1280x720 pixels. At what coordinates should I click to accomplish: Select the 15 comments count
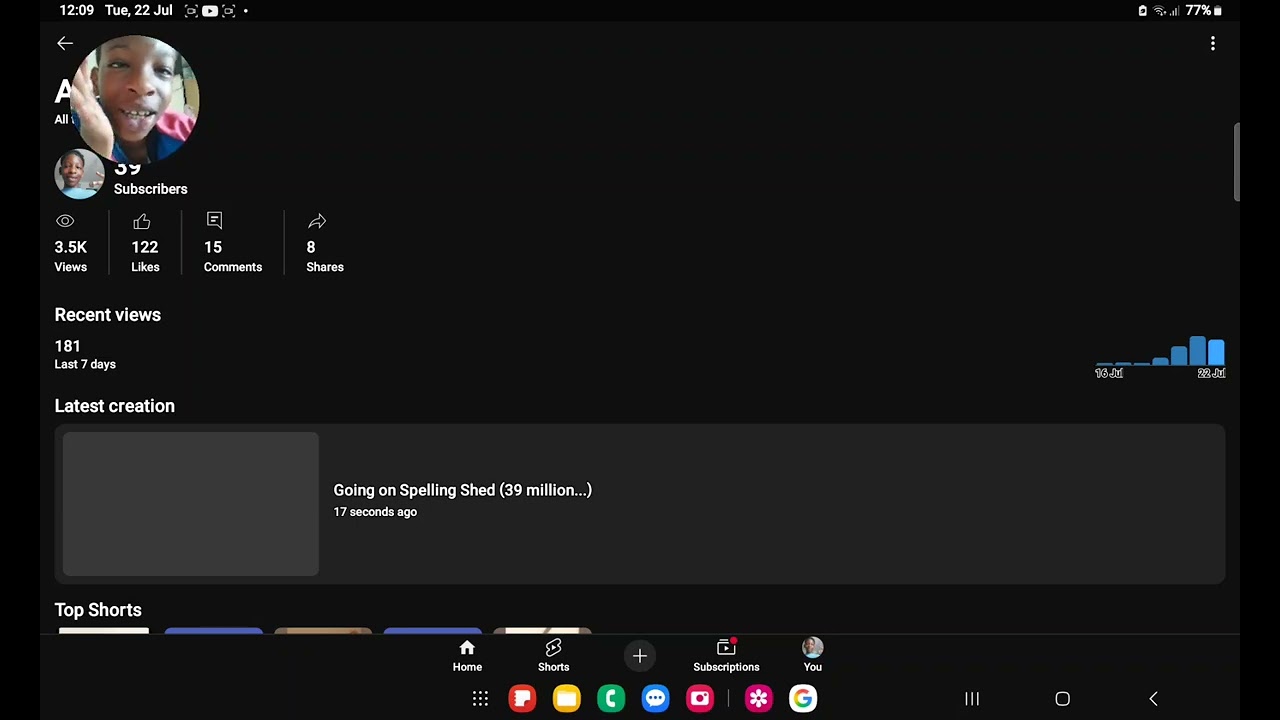pos(213,247)
